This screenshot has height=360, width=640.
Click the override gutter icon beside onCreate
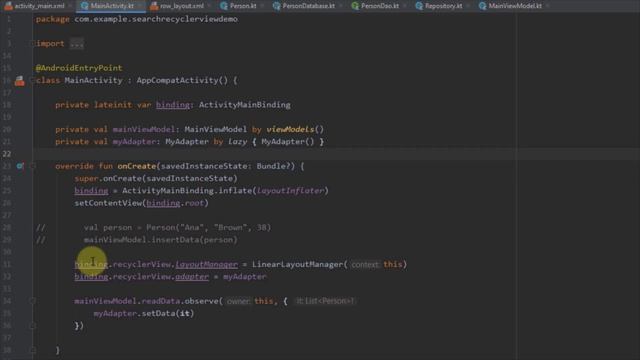20,166
